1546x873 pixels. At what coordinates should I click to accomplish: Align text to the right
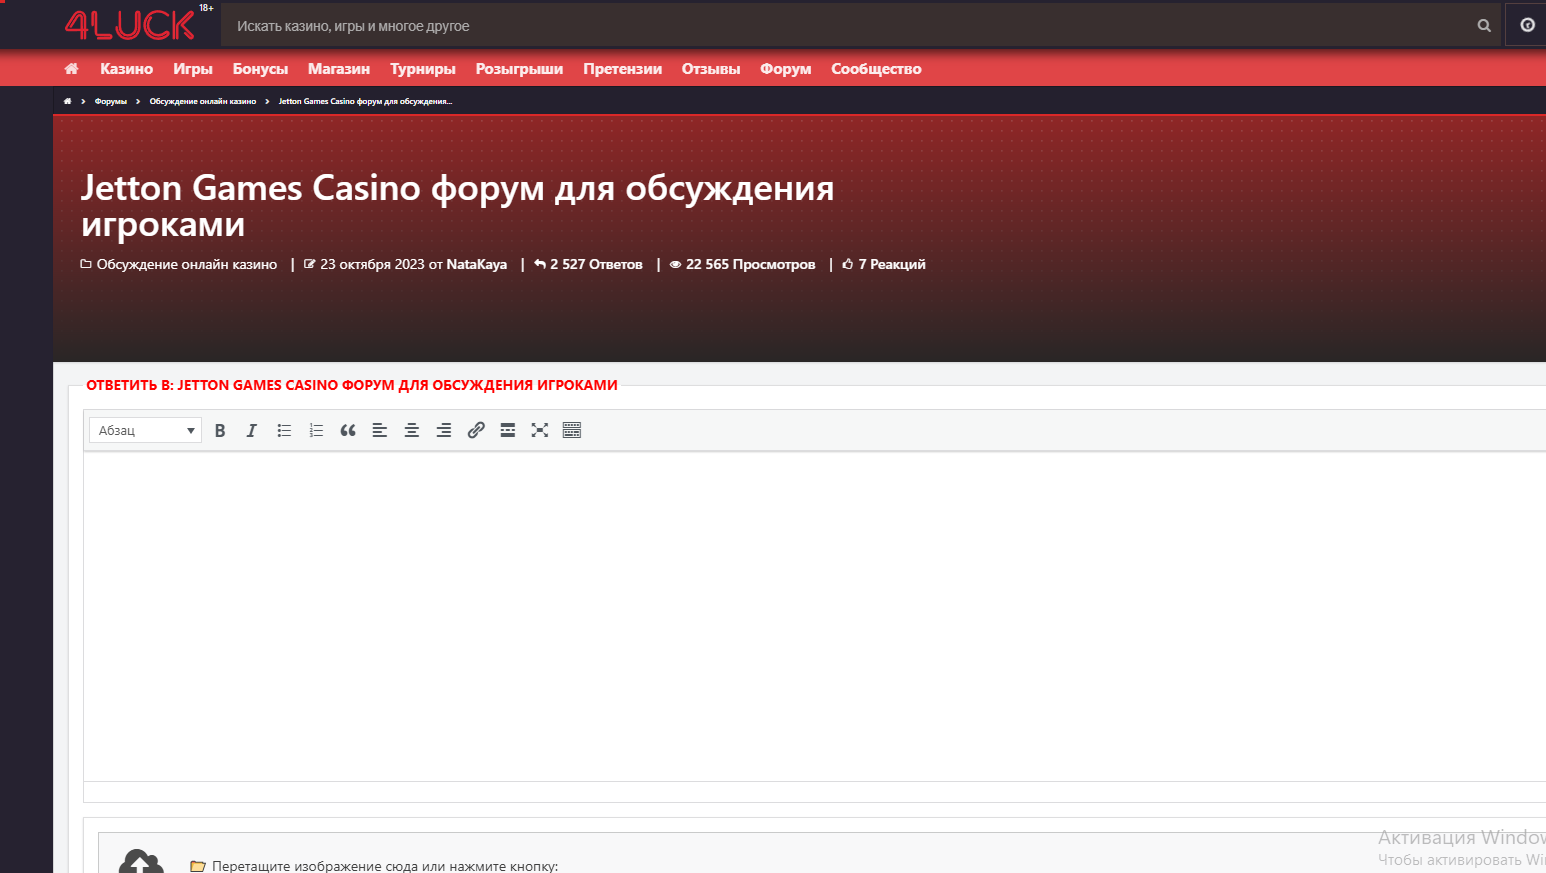pyautogui.click(x=444, y=430)
